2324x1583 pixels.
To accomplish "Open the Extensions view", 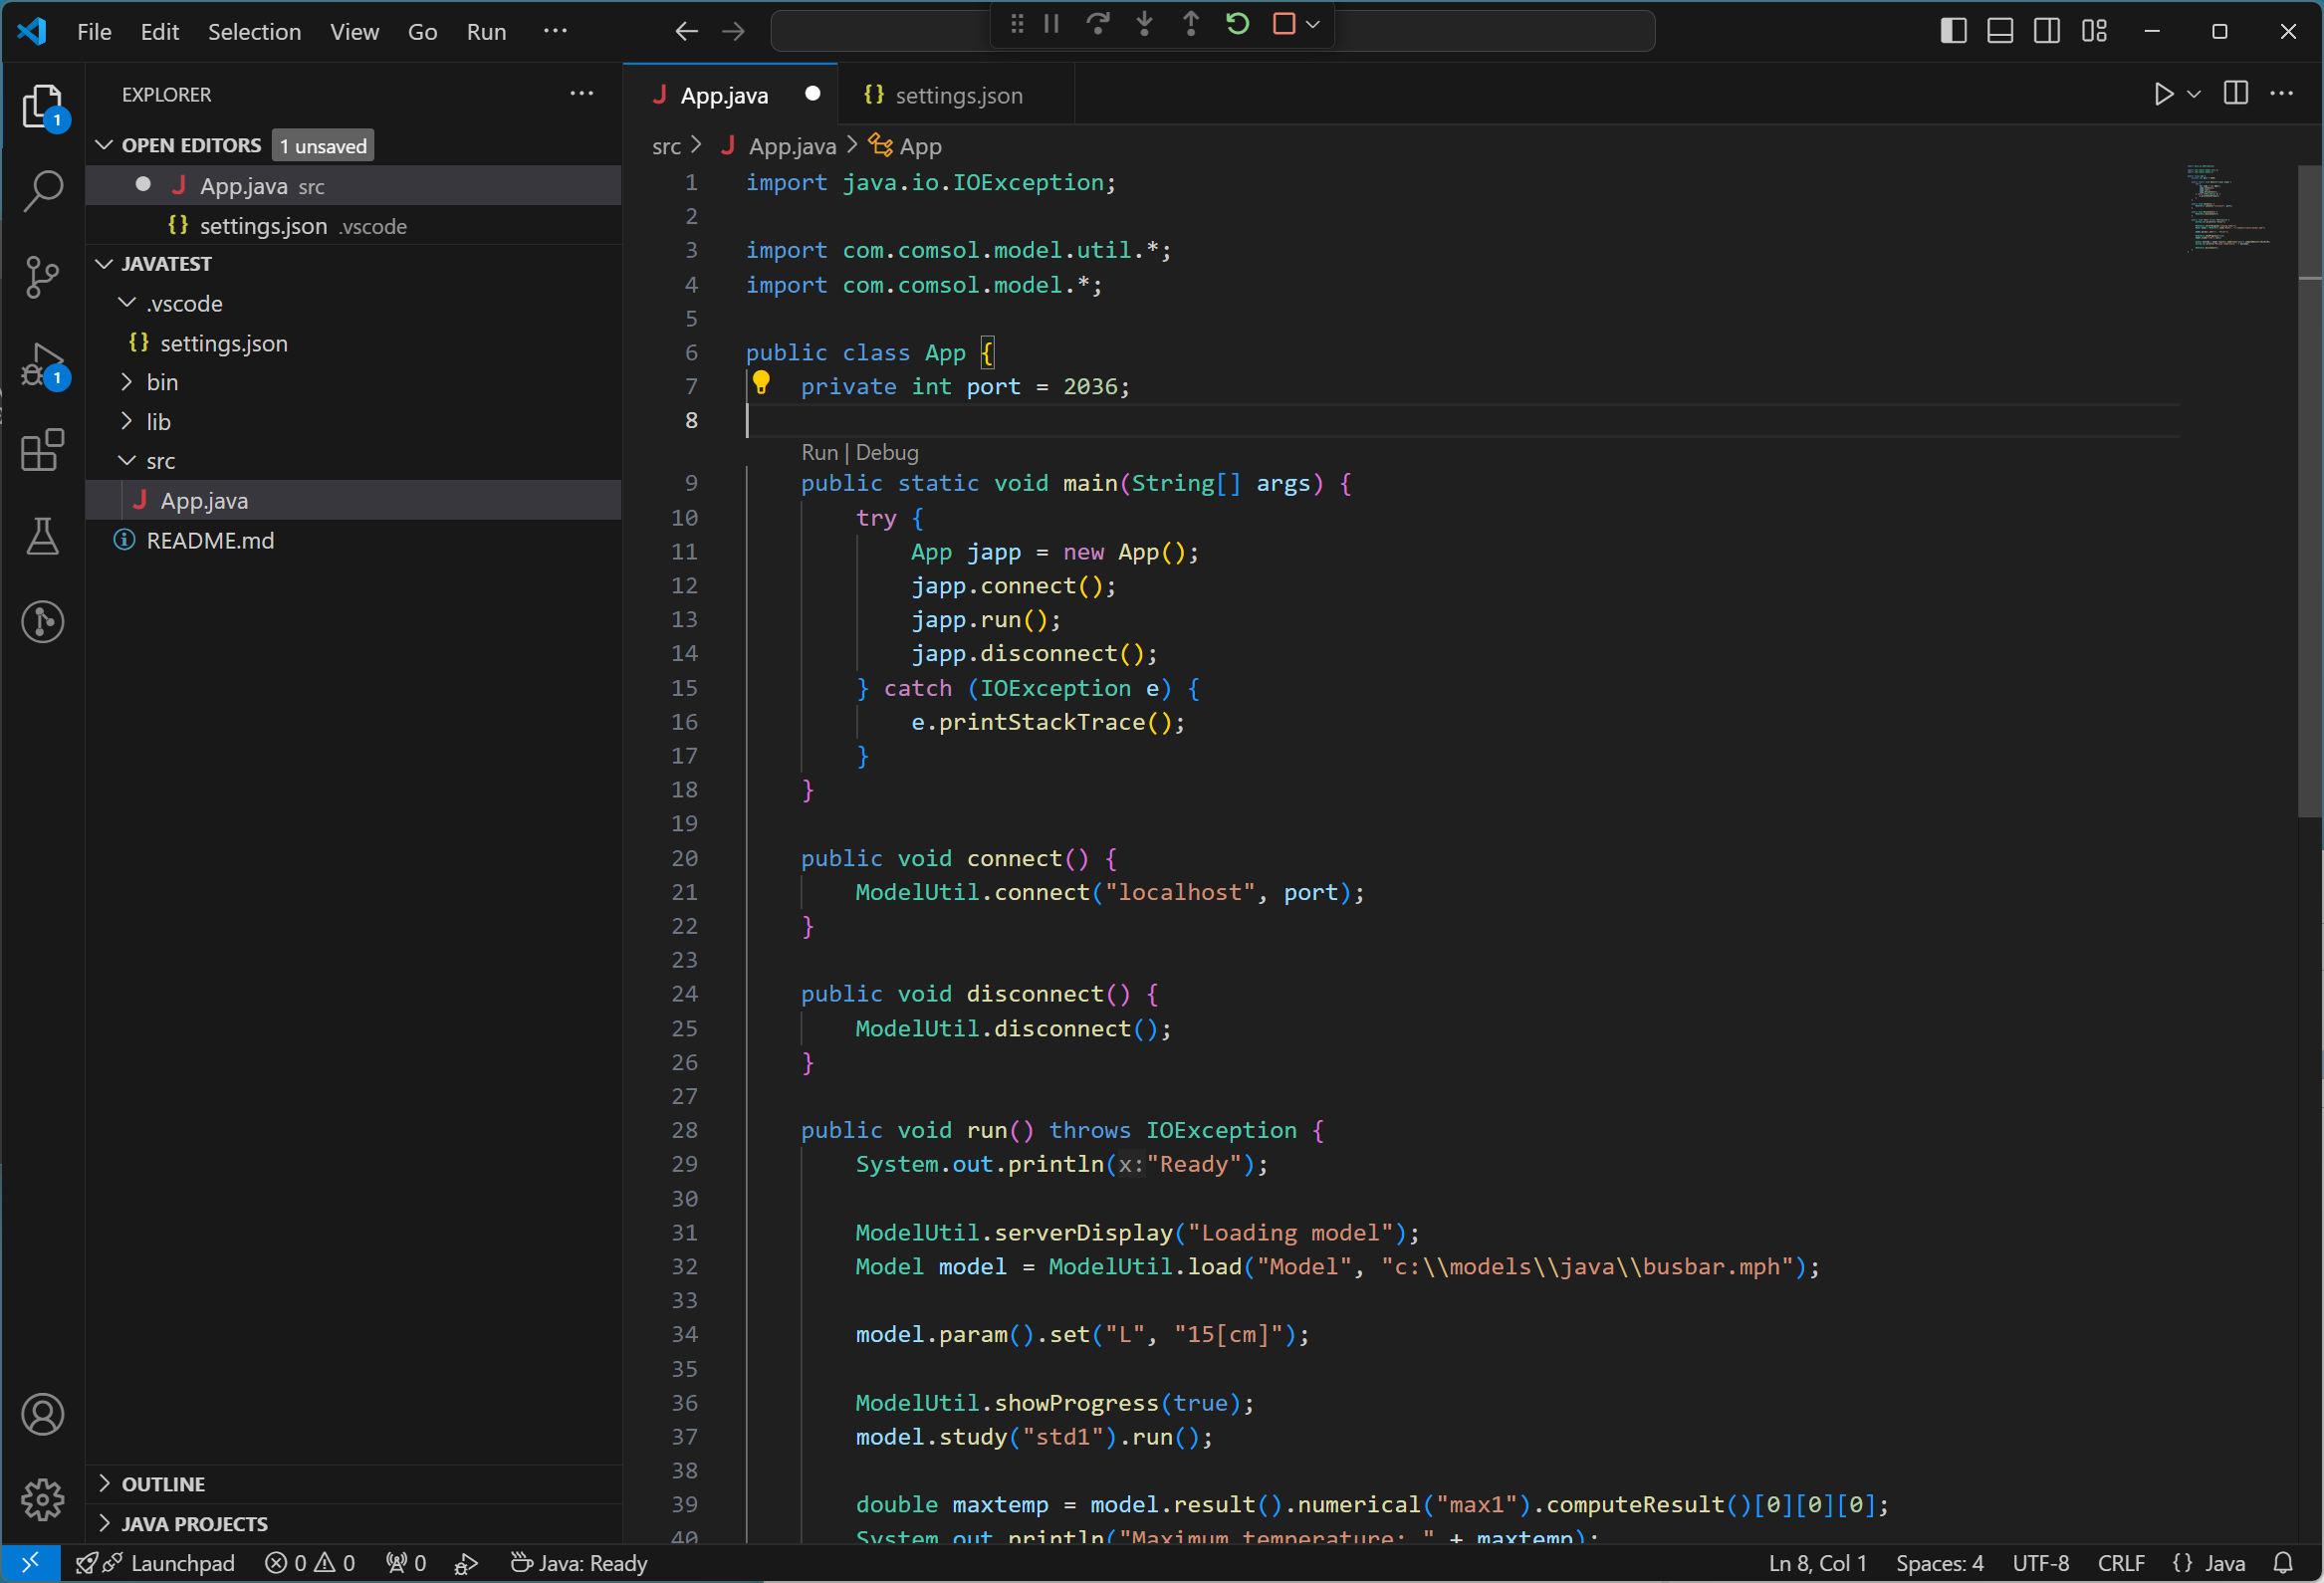I will 42,450.
